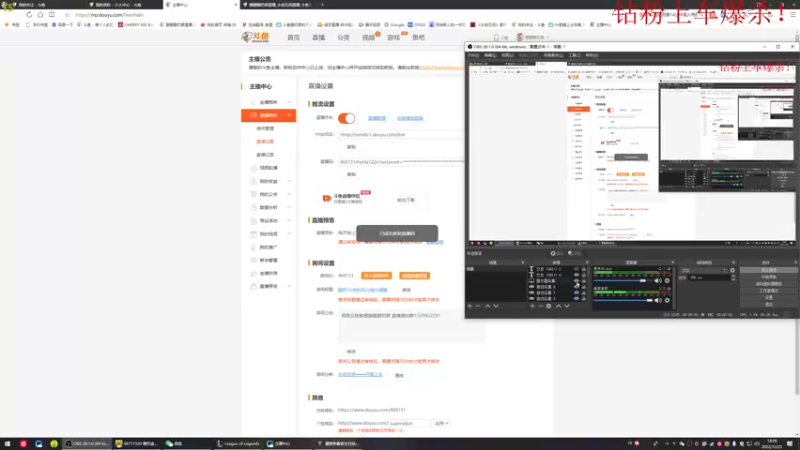
Task: Focus the custom domain input field
Action: pyautogui.click(x=410, y=423)
